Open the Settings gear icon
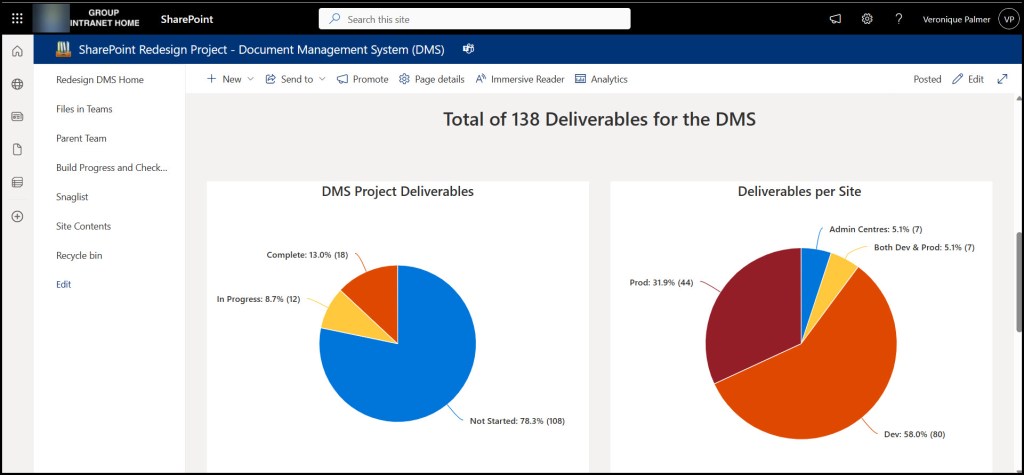The height and width of the screenshot is (475, 1024). [x=867, y=19]
